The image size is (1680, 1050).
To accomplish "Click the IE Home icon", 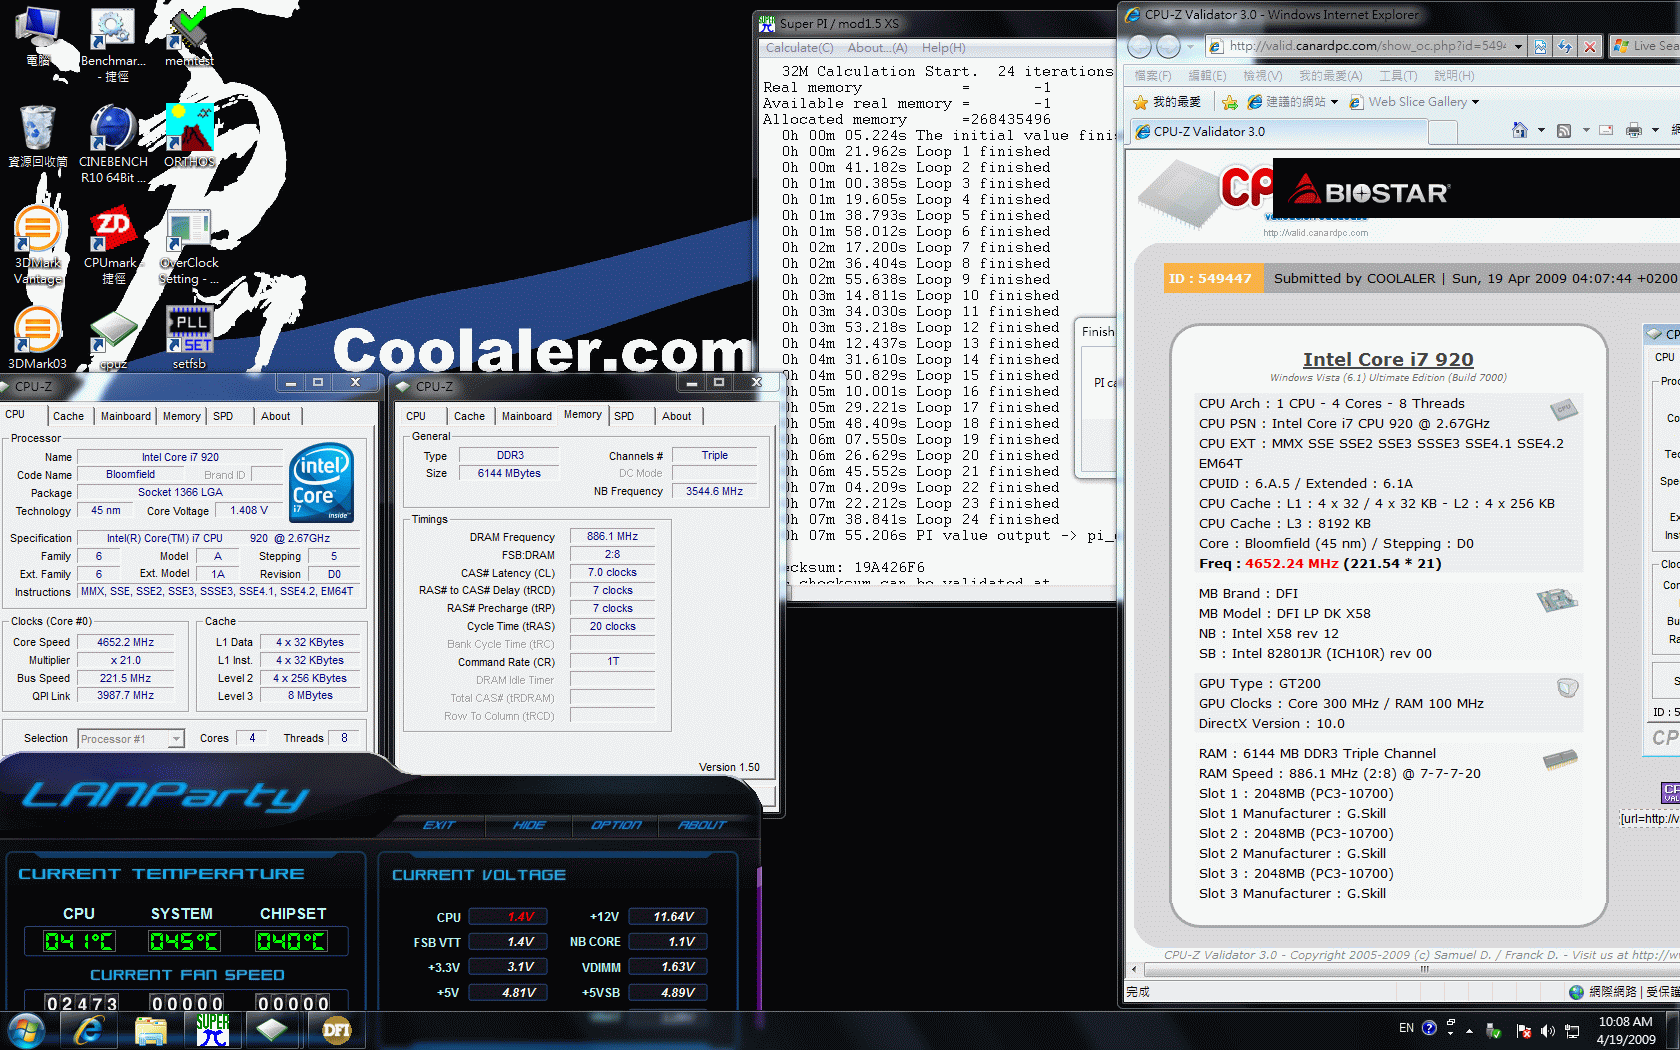I will coord(1520,130).
